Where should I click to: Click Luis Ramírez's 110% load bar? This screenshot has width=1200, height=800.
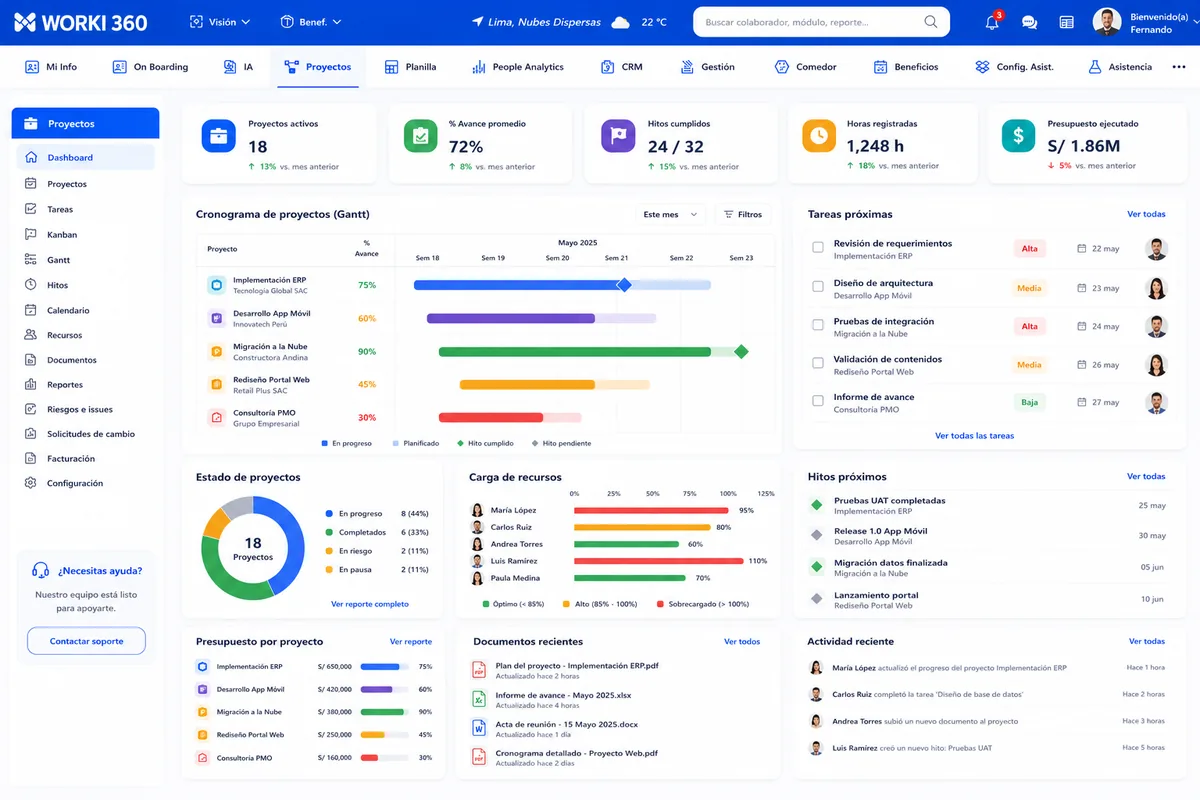[x=659, y=561]
